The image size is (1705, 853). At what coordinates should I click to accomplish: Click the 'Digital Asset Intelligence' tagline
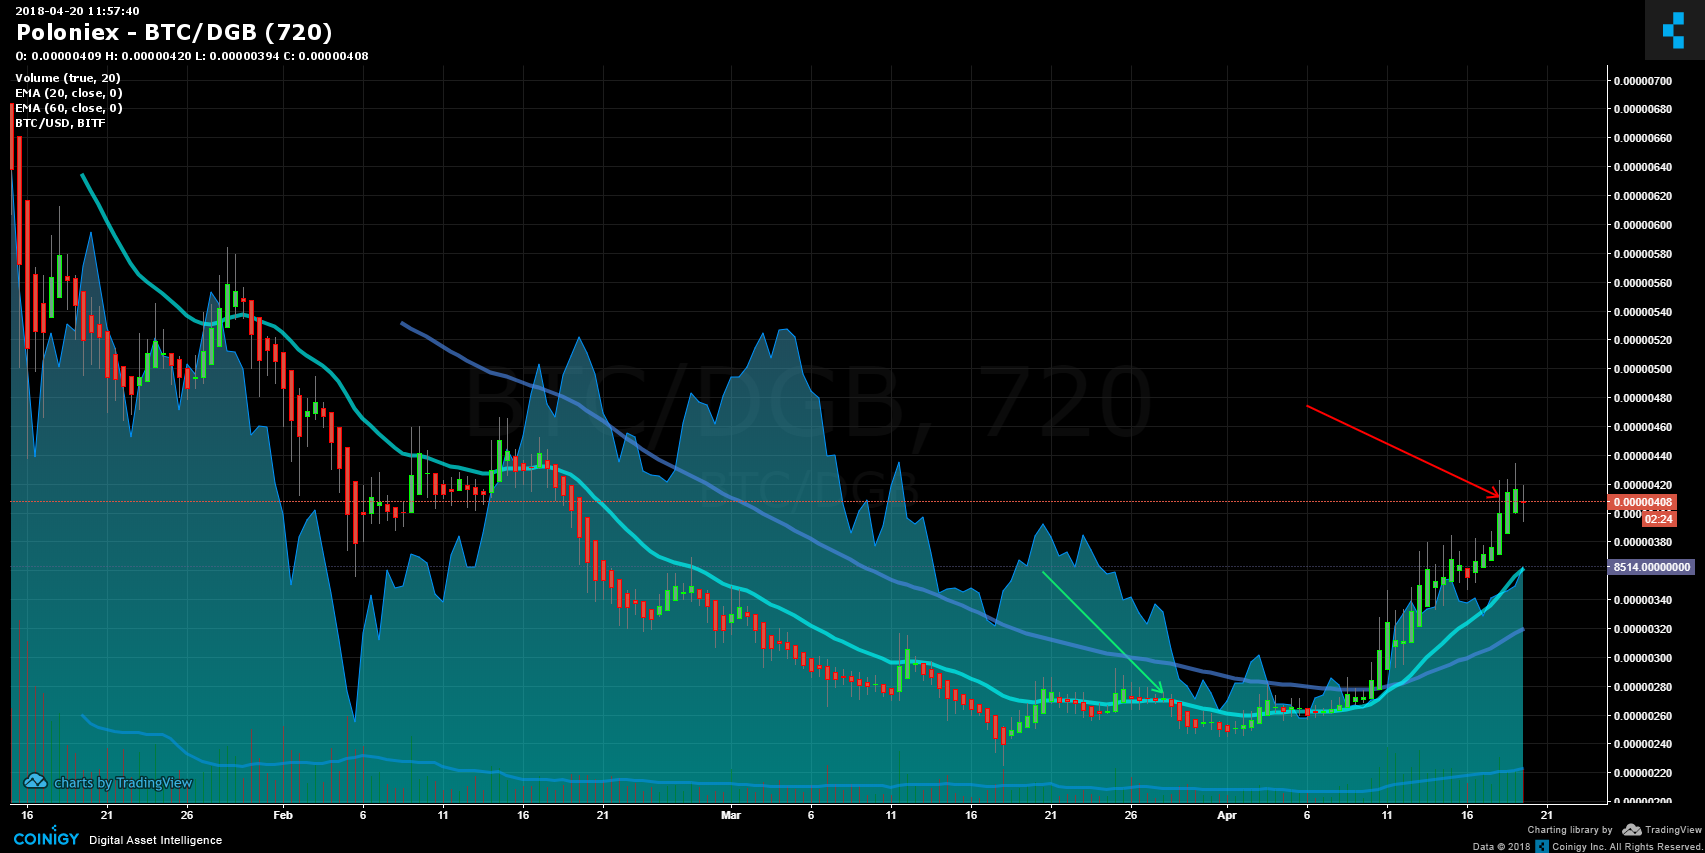[156, 840]
